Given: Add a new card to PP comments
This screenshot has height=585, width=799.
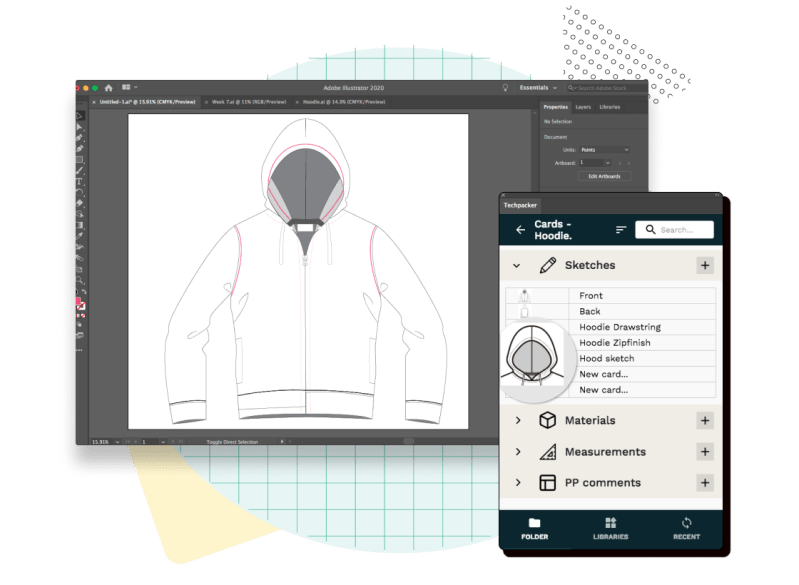Looking at the screenshot, I should pyautogui.click(x=705, y=483).
